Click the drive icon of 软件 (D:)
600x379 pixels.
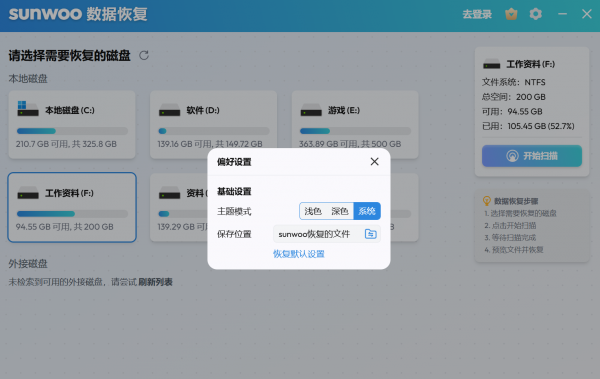(170, 110)
